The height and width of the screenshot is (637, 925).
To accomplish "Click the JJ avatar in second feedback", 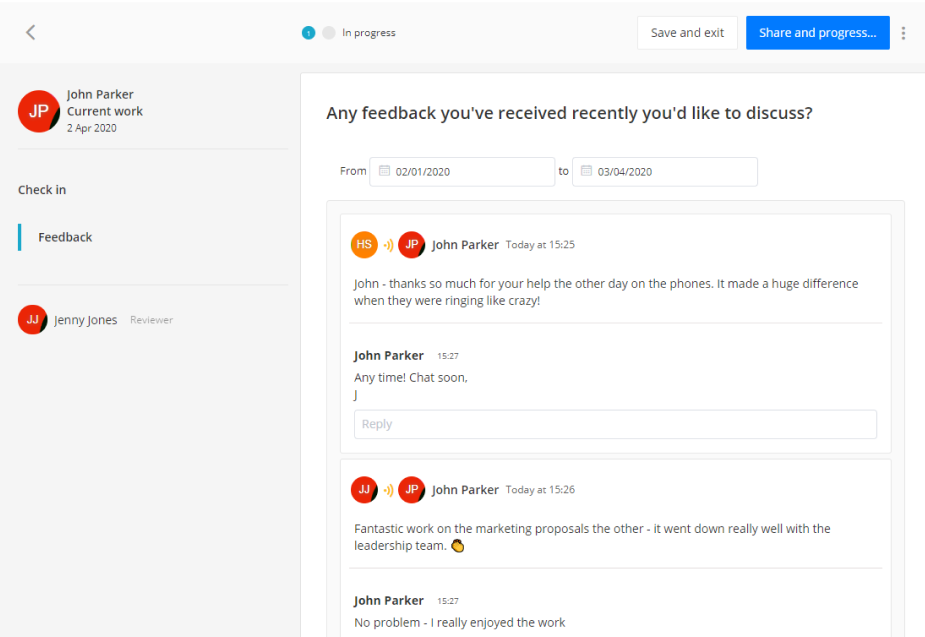I will point(365,490).
